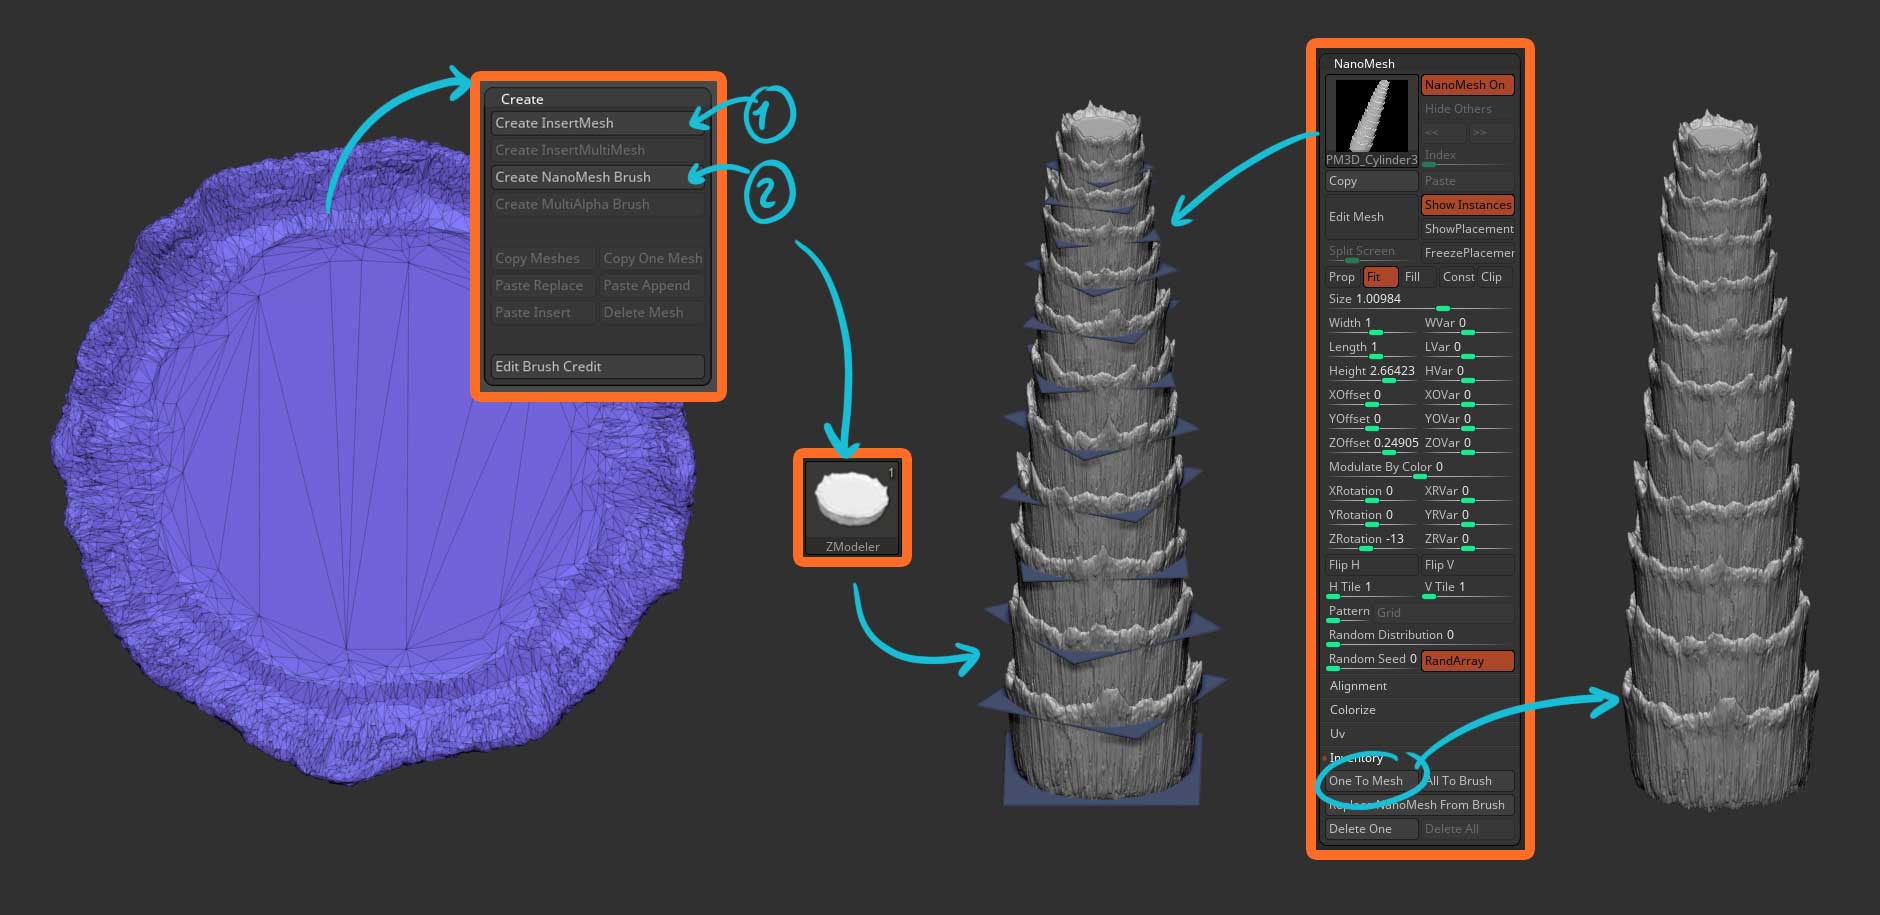The height and width of the screenshot is (915, 1880).
Task: Toggle the Fit sizing mode
Action: coord(1380,277)
